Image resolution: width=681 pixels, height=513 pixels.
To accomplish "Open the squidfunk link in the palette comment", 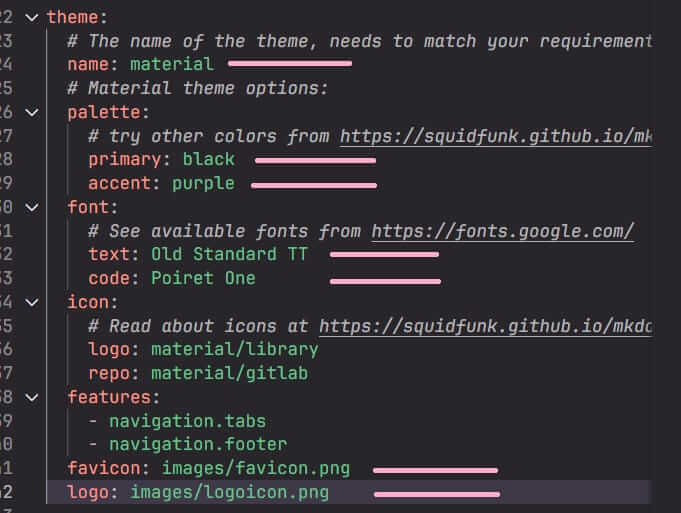I will coord(496,136).
